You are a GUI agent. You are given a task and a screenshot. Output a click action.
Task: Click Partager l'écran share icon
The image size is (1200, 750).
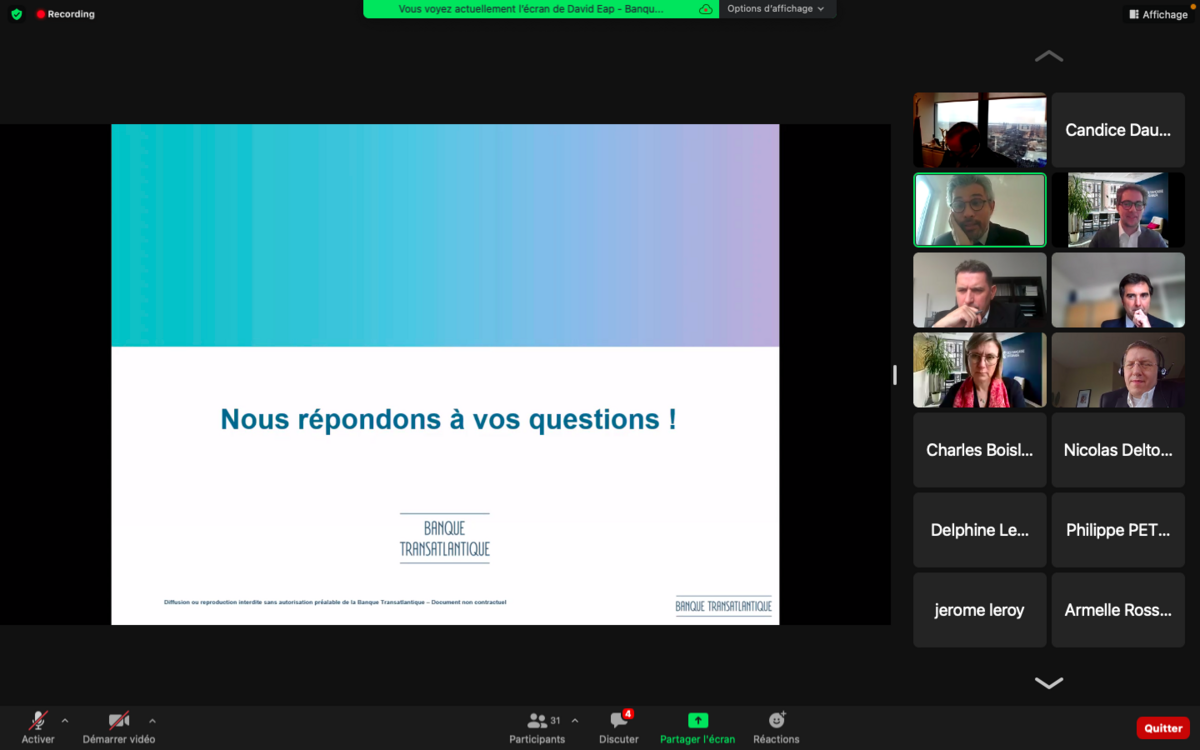pos(697,720)
